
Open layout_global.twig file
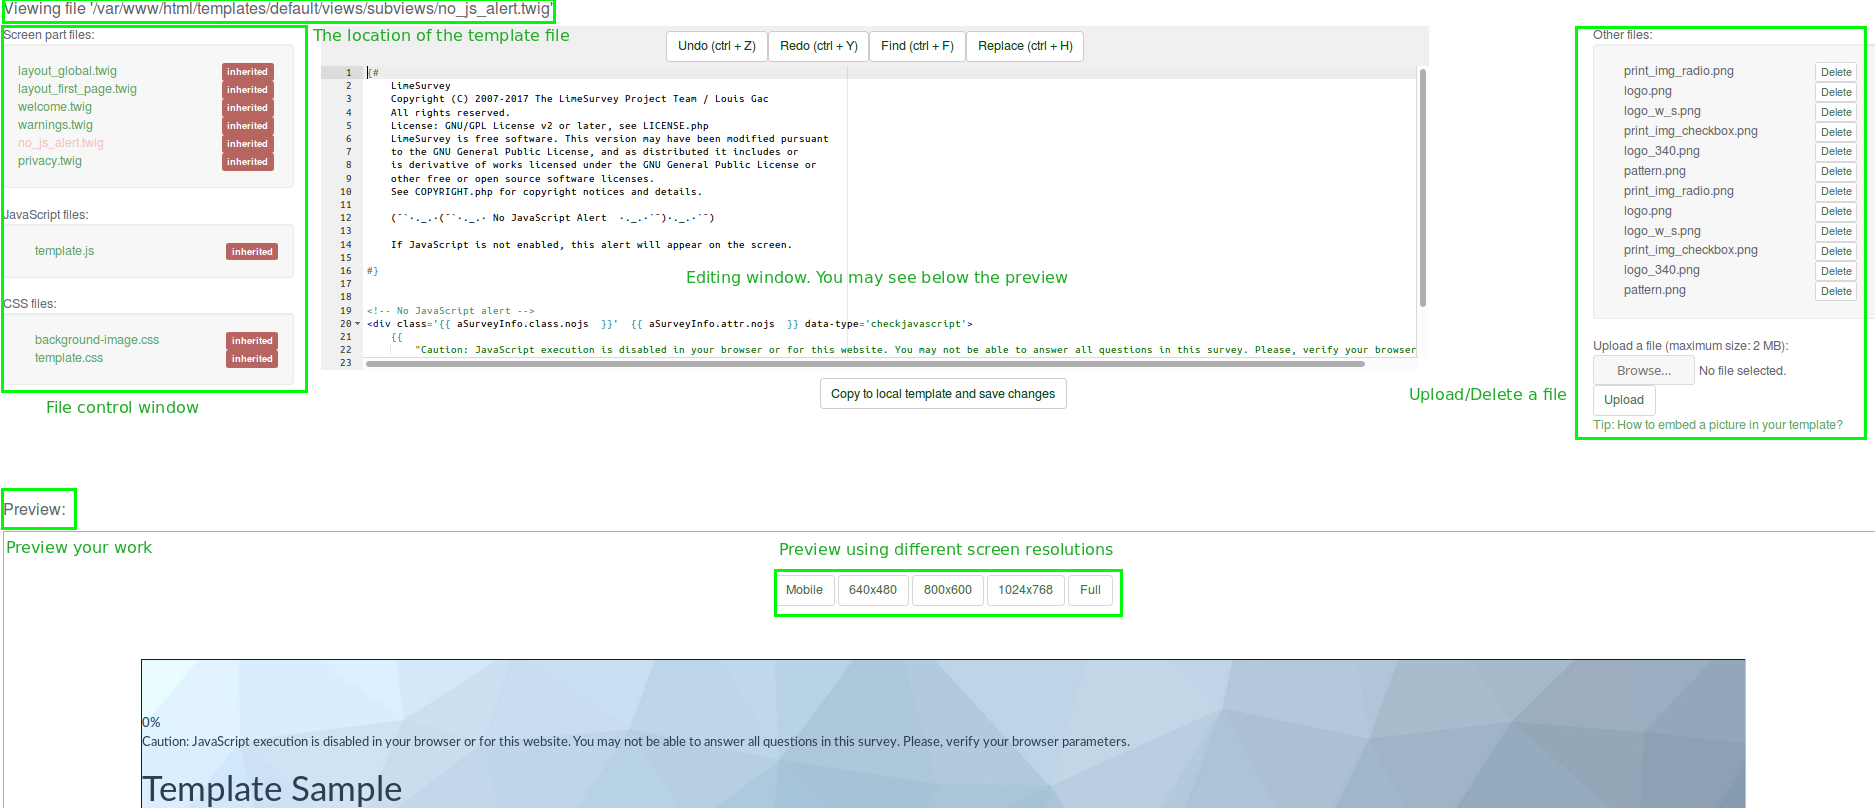point(67,71)
